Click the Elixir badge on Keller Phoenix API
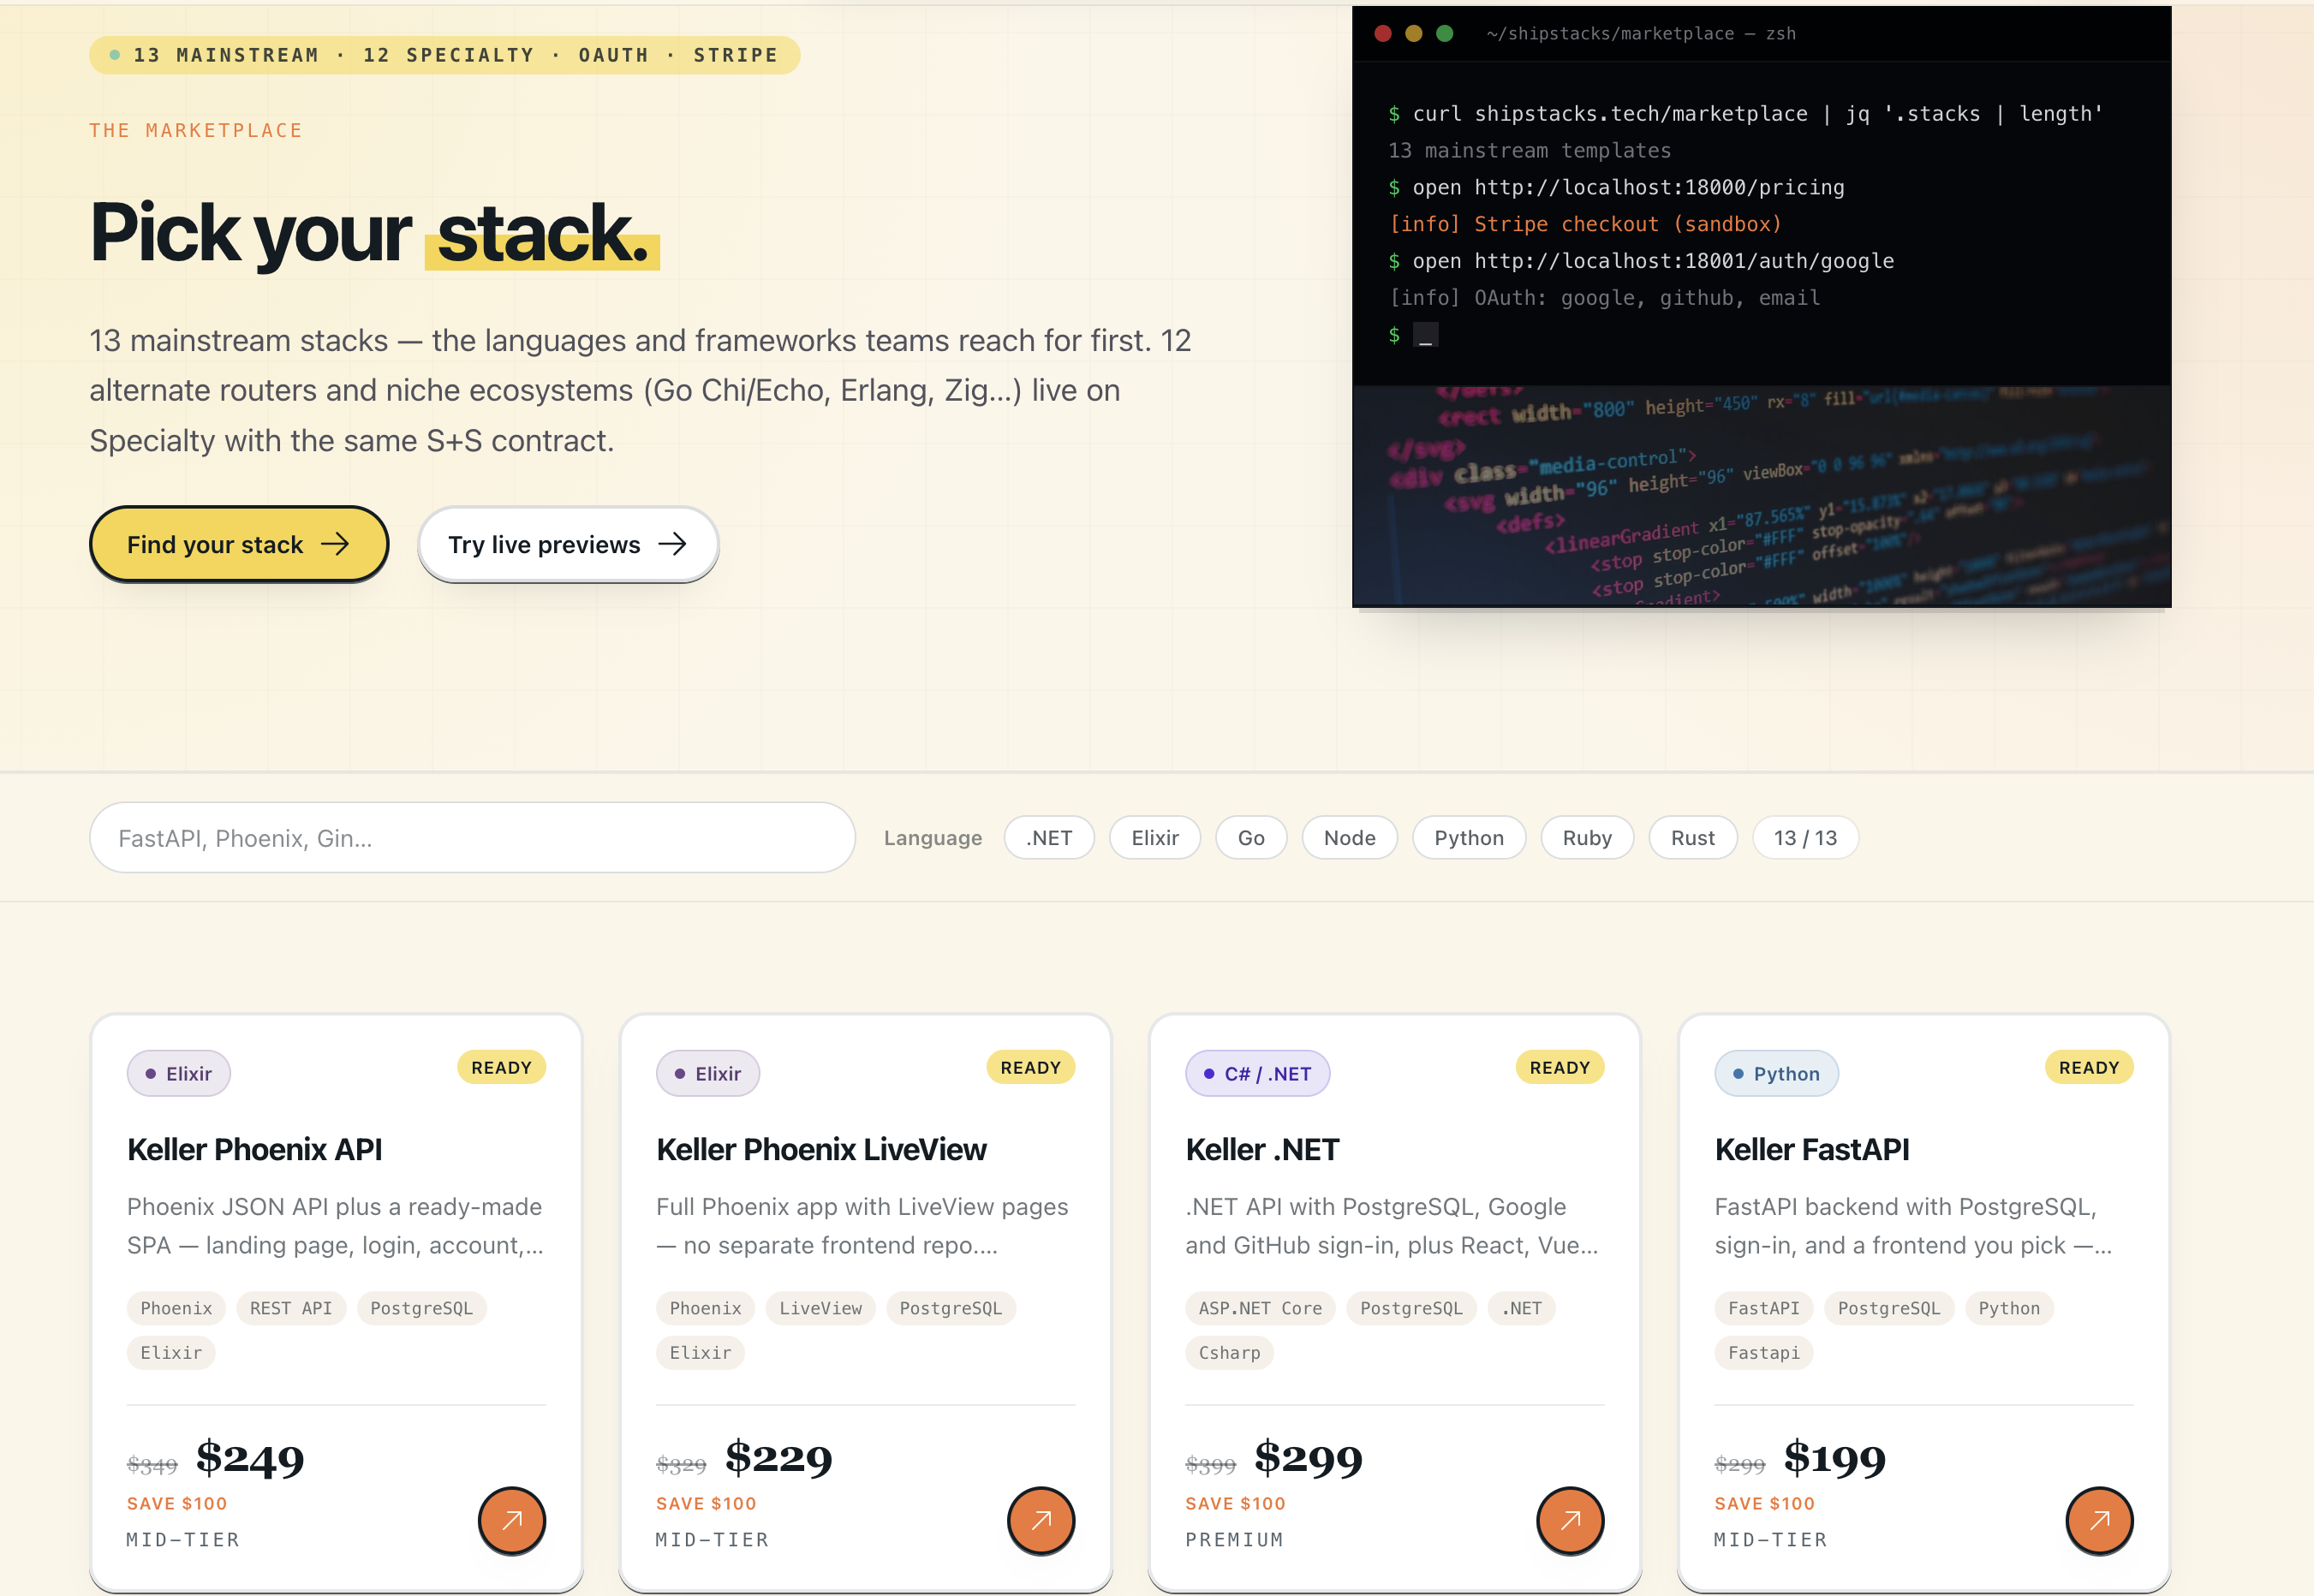This screenshot has width=2314, height=1596. (179, 1074)
